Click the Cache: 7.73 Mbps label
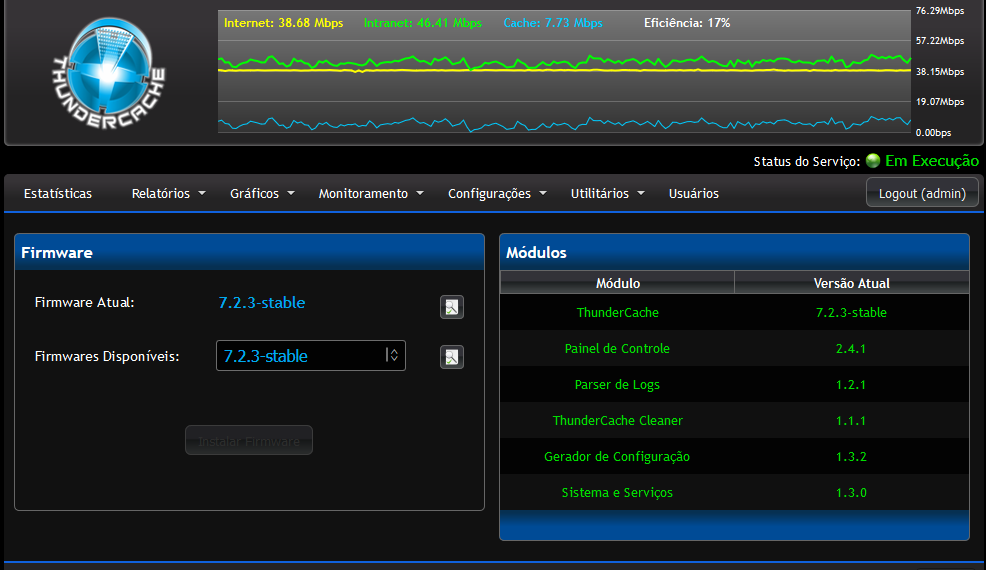Viewport: 986px width, 570px height. tap(553, 23)
